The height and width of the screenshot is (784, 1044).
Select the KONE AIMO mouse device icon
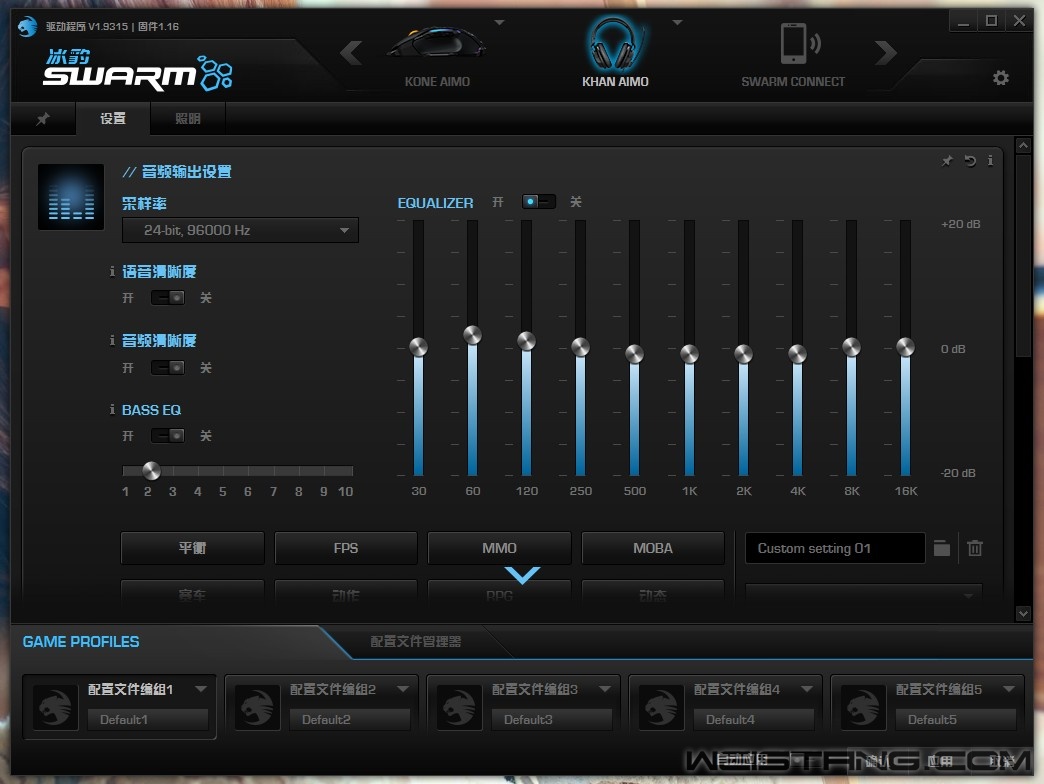click(436, 45)
